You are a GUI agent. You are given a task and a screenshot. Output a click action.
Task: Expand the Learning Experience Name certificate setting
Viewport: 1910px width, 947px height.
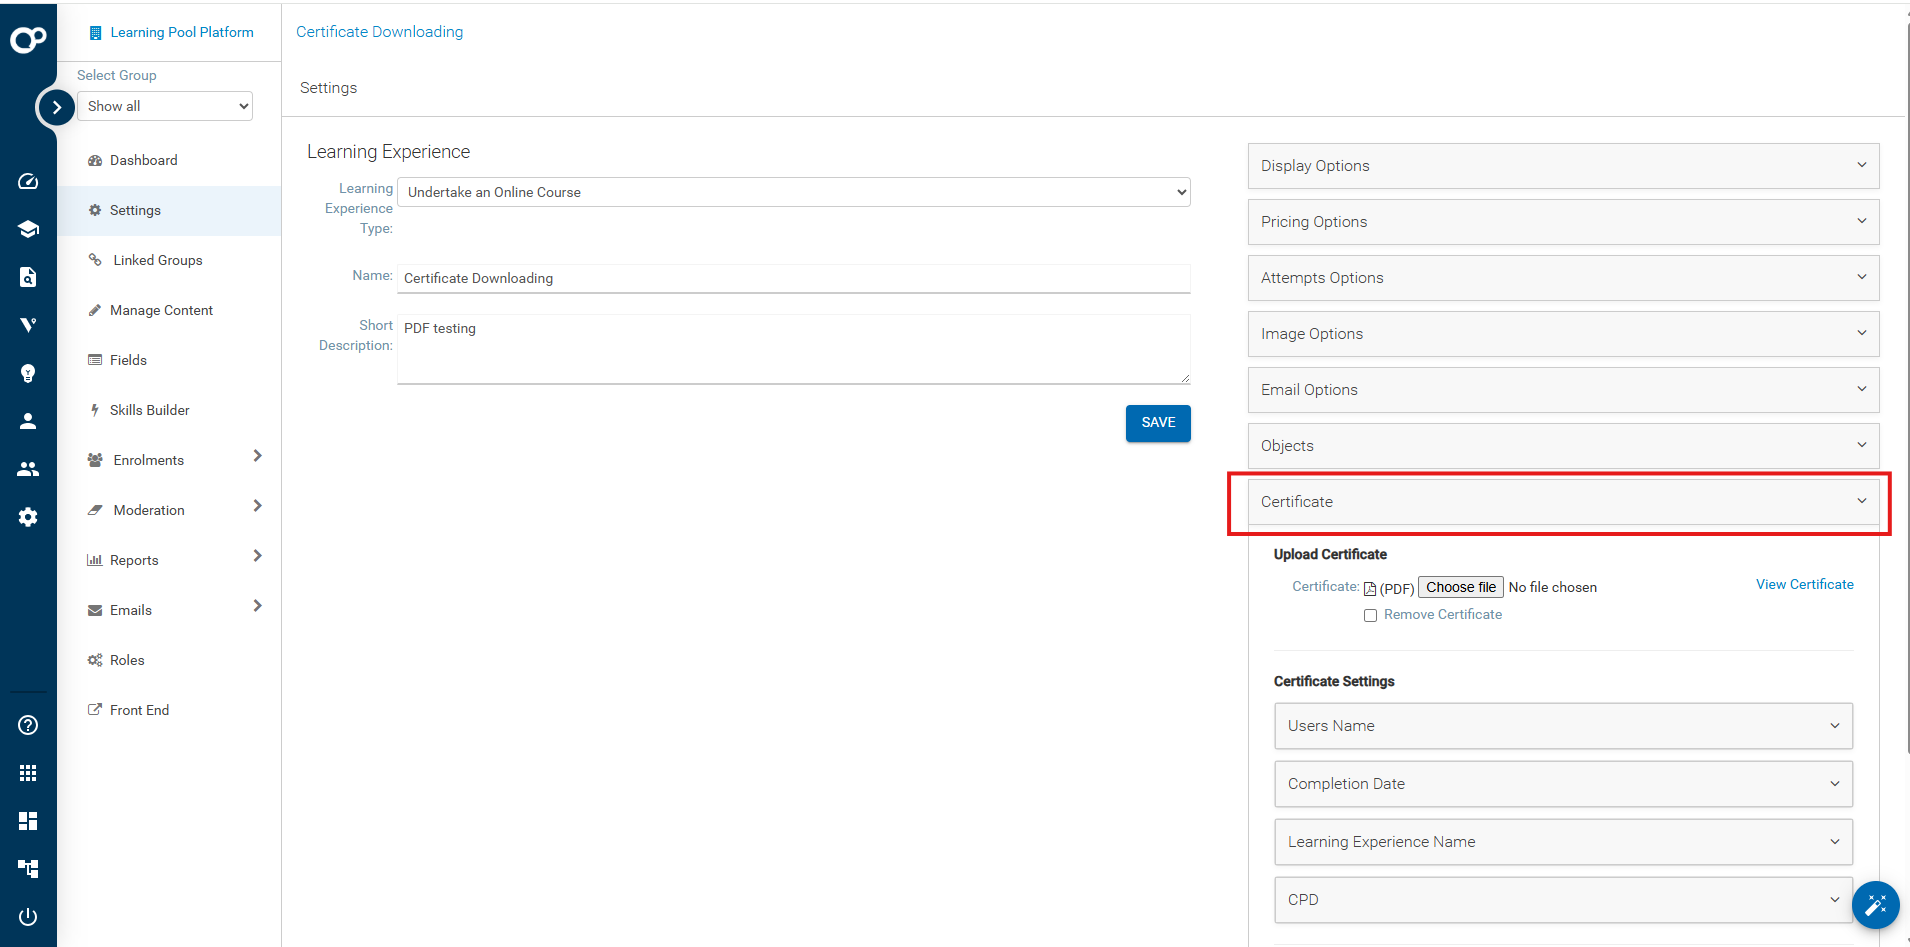[x=1564, y=842]
